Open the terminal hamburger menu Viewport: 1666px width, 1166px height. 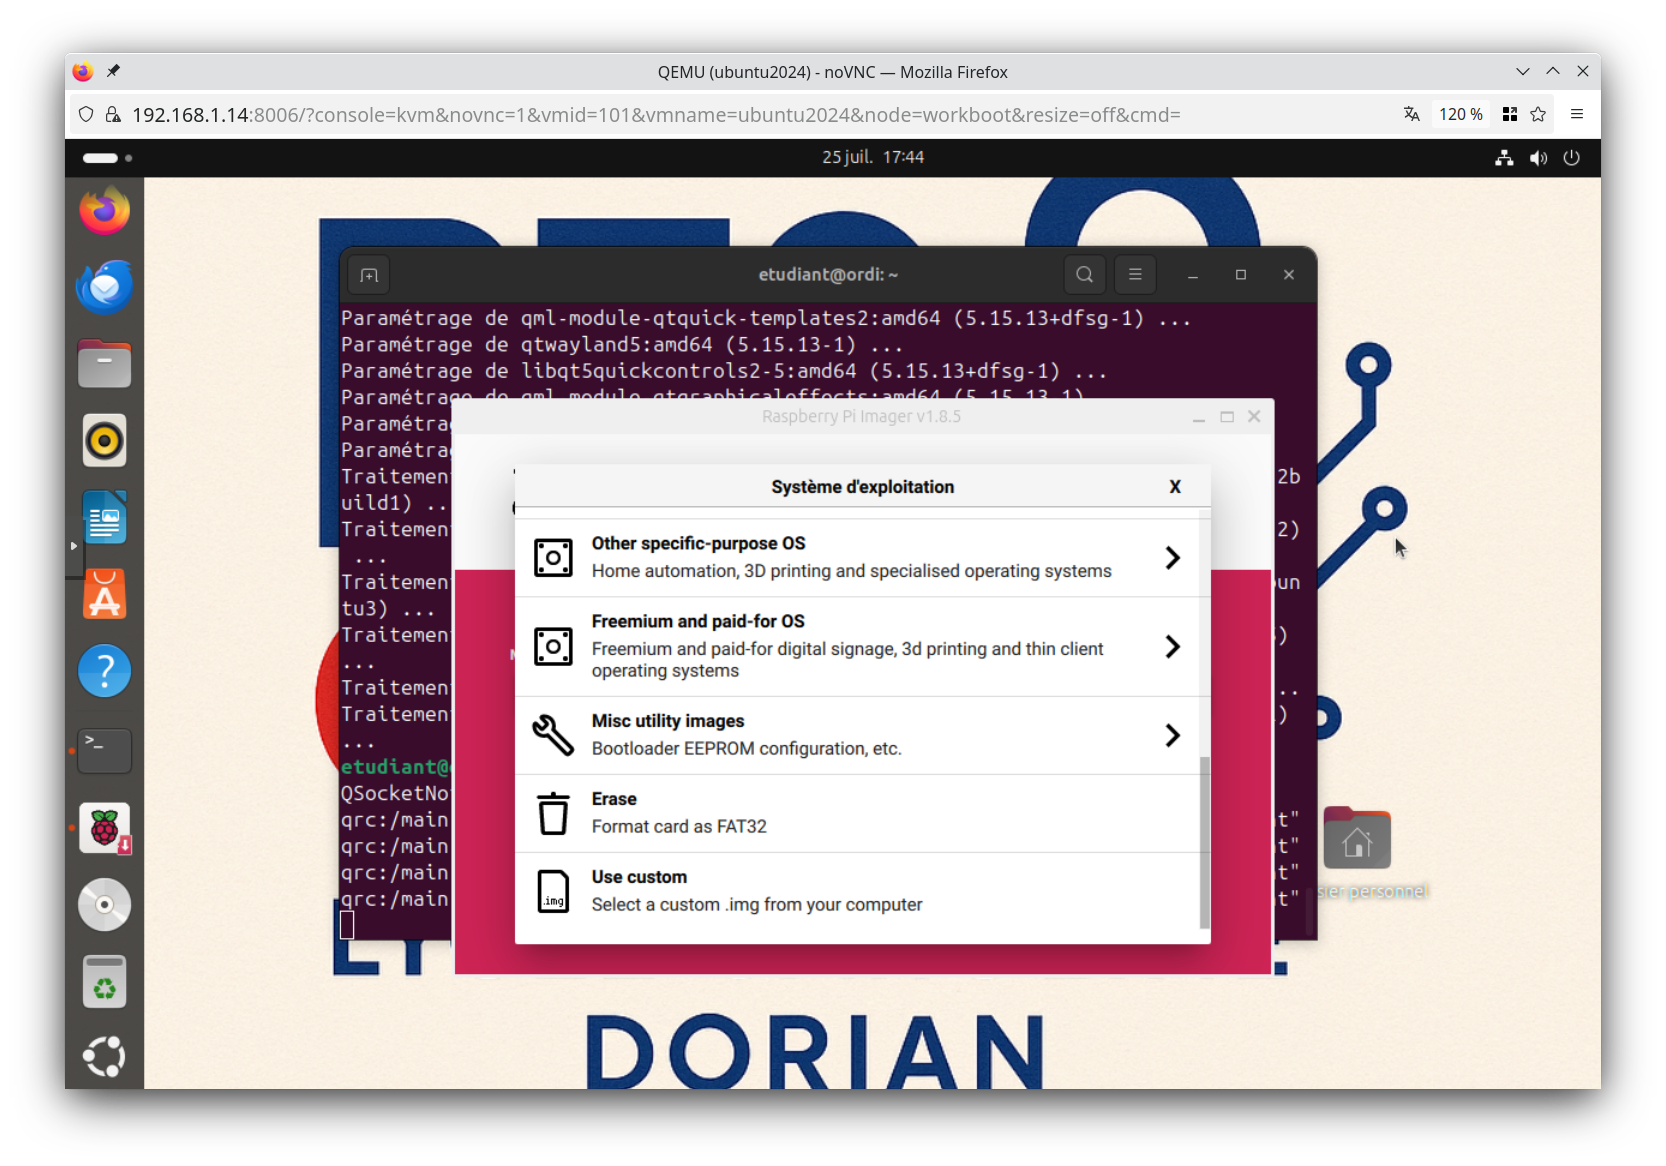point(1135,275)
